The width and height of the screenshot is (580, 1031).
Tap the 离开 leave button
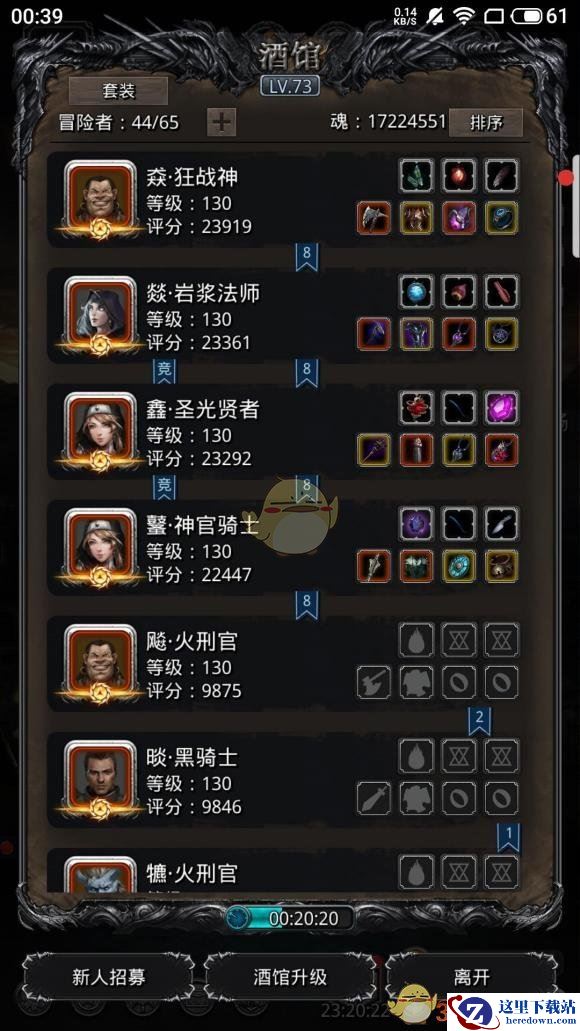click(x=471, y=976)
